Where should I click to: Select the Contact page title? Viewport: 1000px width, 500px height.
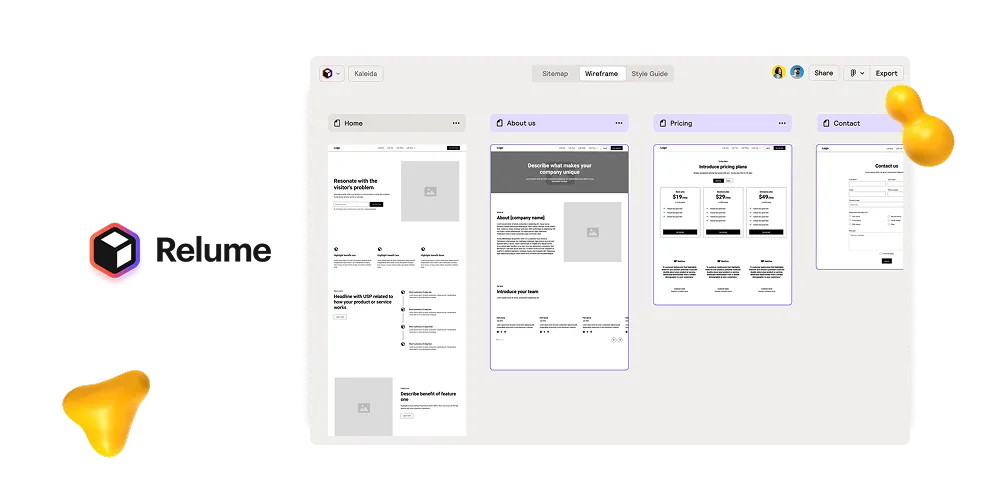coord(847,123)
